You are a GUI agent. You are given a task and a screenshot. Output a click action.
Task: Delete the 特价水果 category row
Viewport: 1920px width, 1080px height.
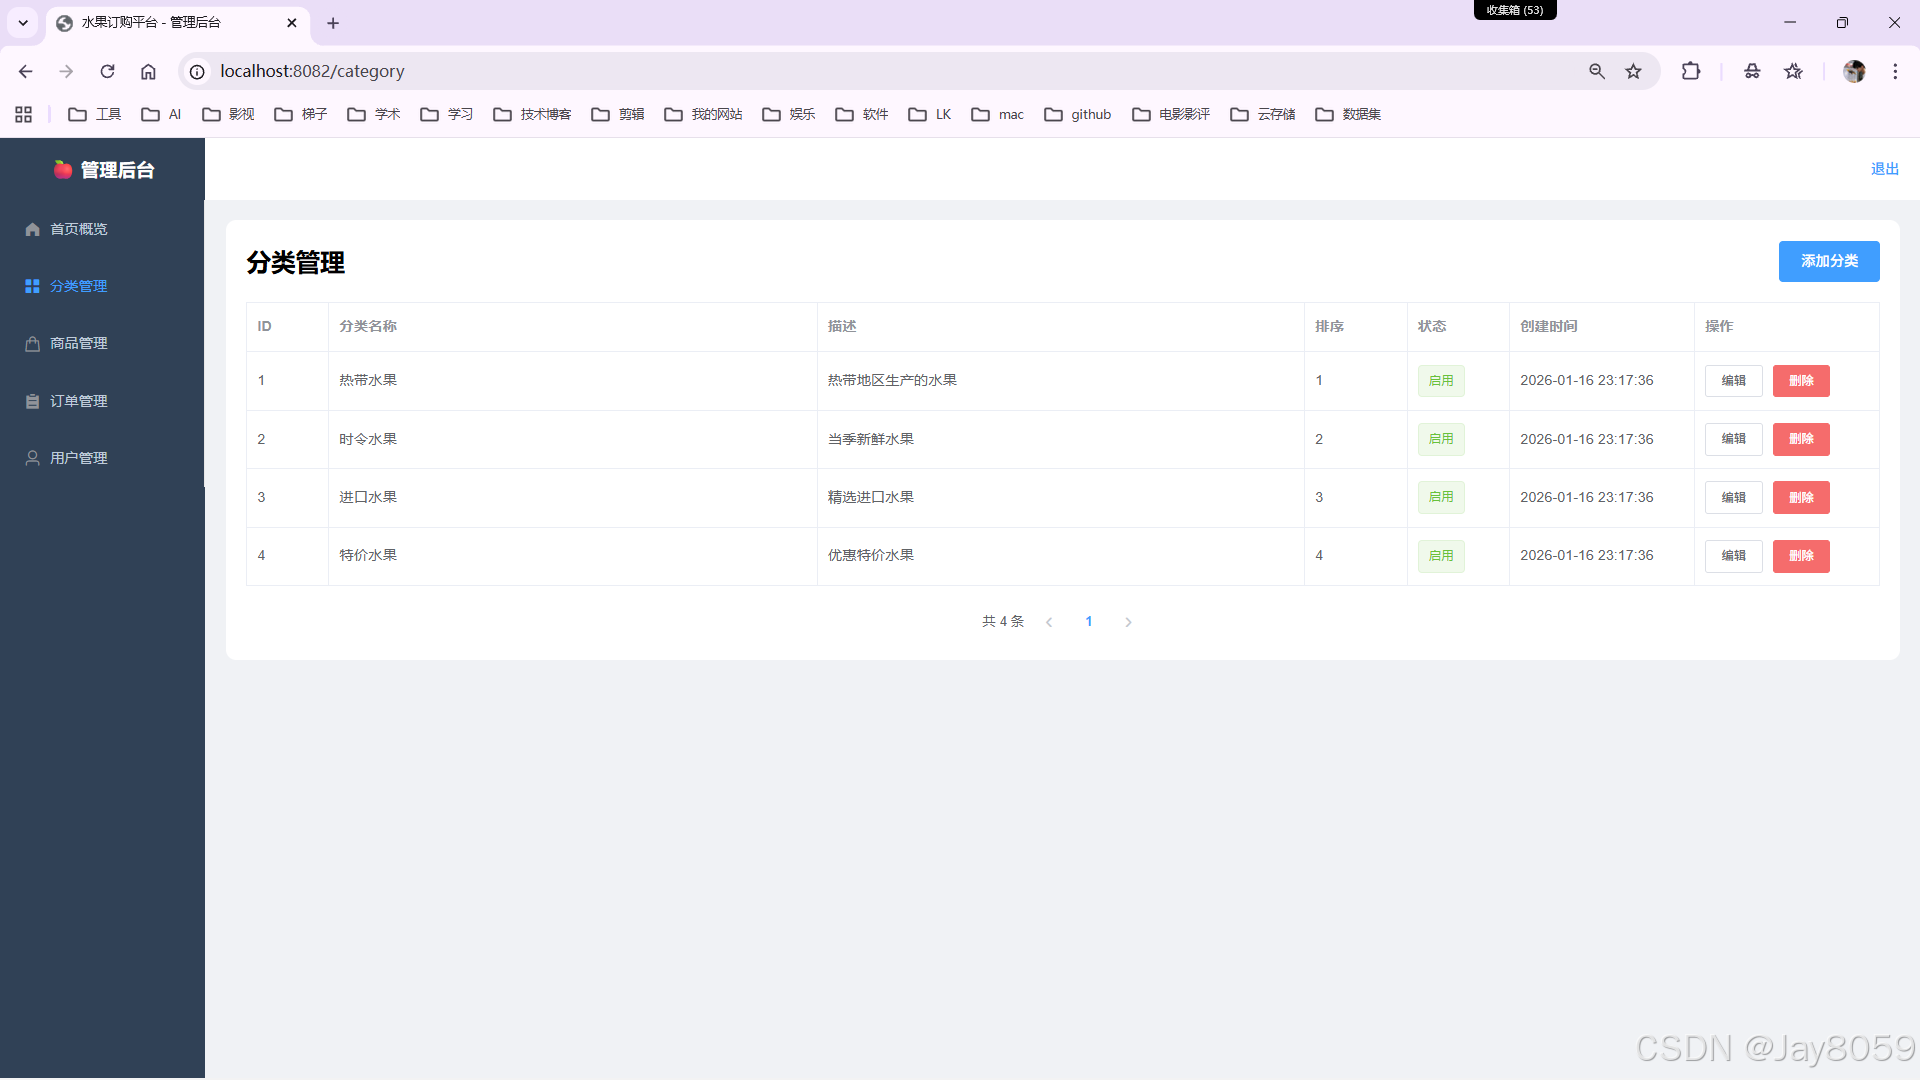pos(1800,556)
